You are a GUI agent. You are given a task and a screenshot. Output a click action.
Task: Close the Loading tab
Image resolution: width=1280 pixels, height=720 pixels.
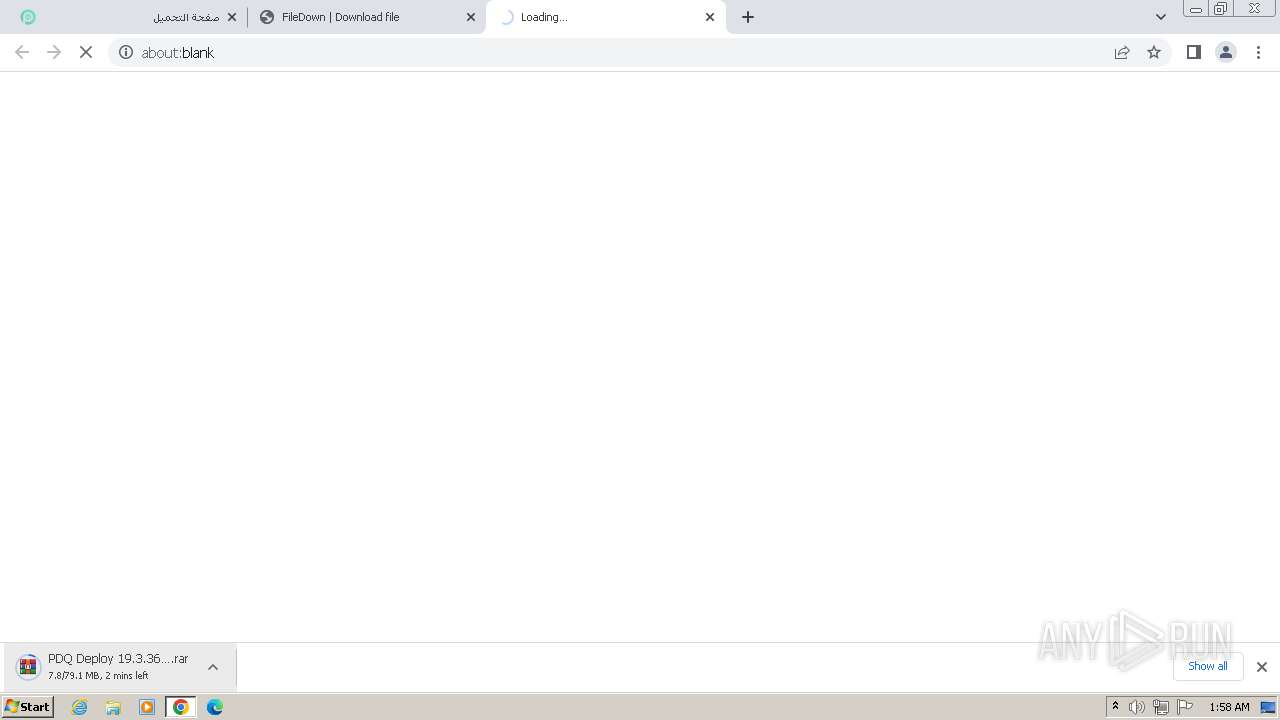pos(710,17)
